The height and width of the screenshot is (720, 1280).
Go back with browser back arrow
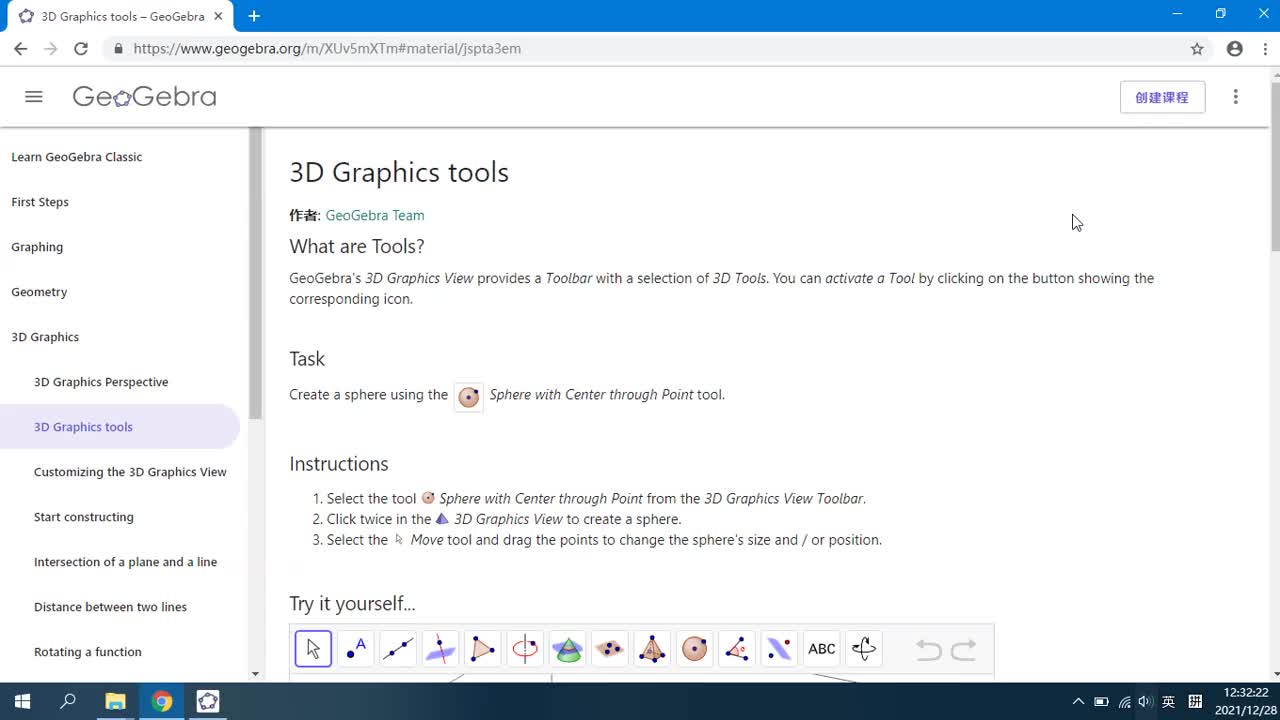pos(20,48)
